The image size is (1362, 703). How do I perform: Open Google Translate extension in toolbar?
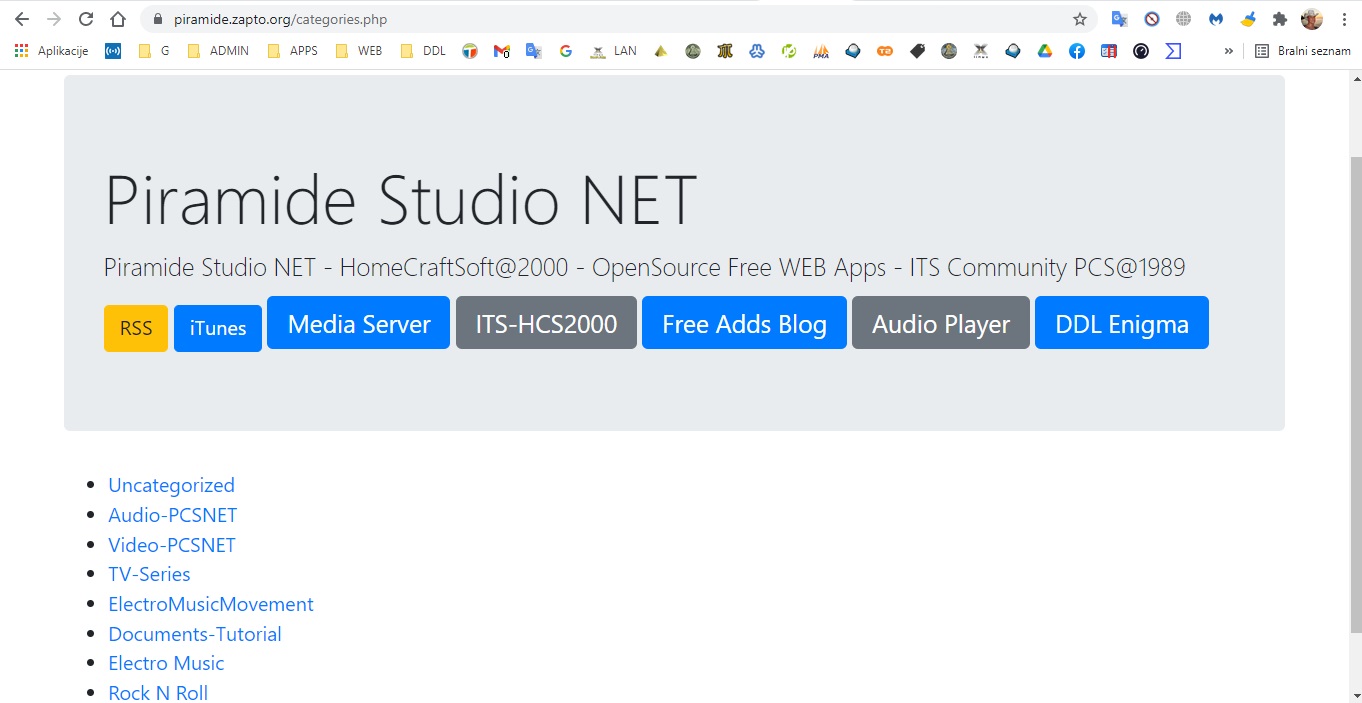[1120, 19]
